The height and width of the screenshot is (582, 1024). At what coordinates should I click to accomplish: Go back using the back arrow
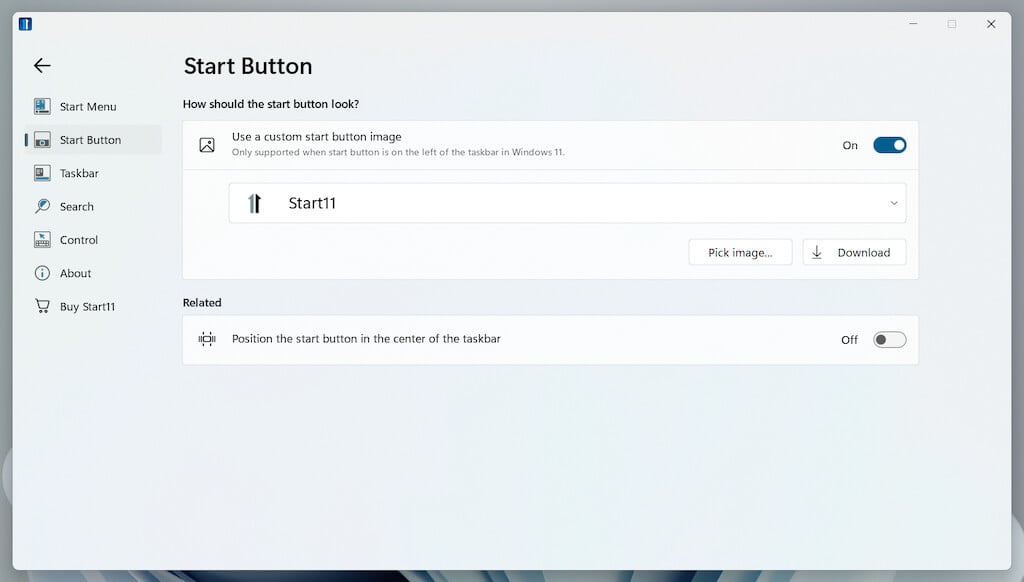pos(42,65)
